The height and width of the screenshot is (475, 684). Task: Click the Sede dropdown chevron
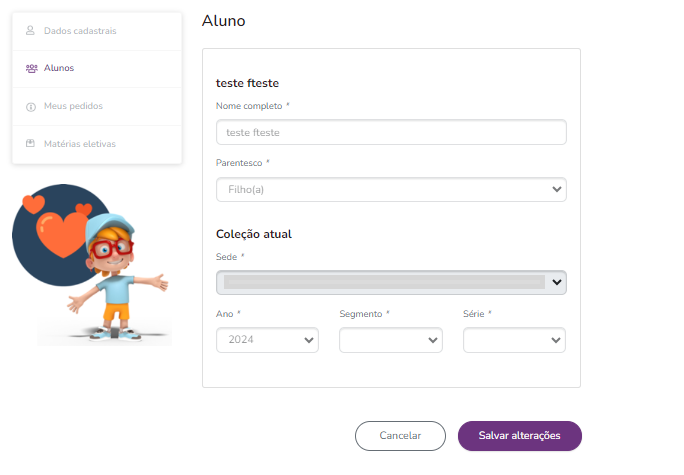point(557,282)
